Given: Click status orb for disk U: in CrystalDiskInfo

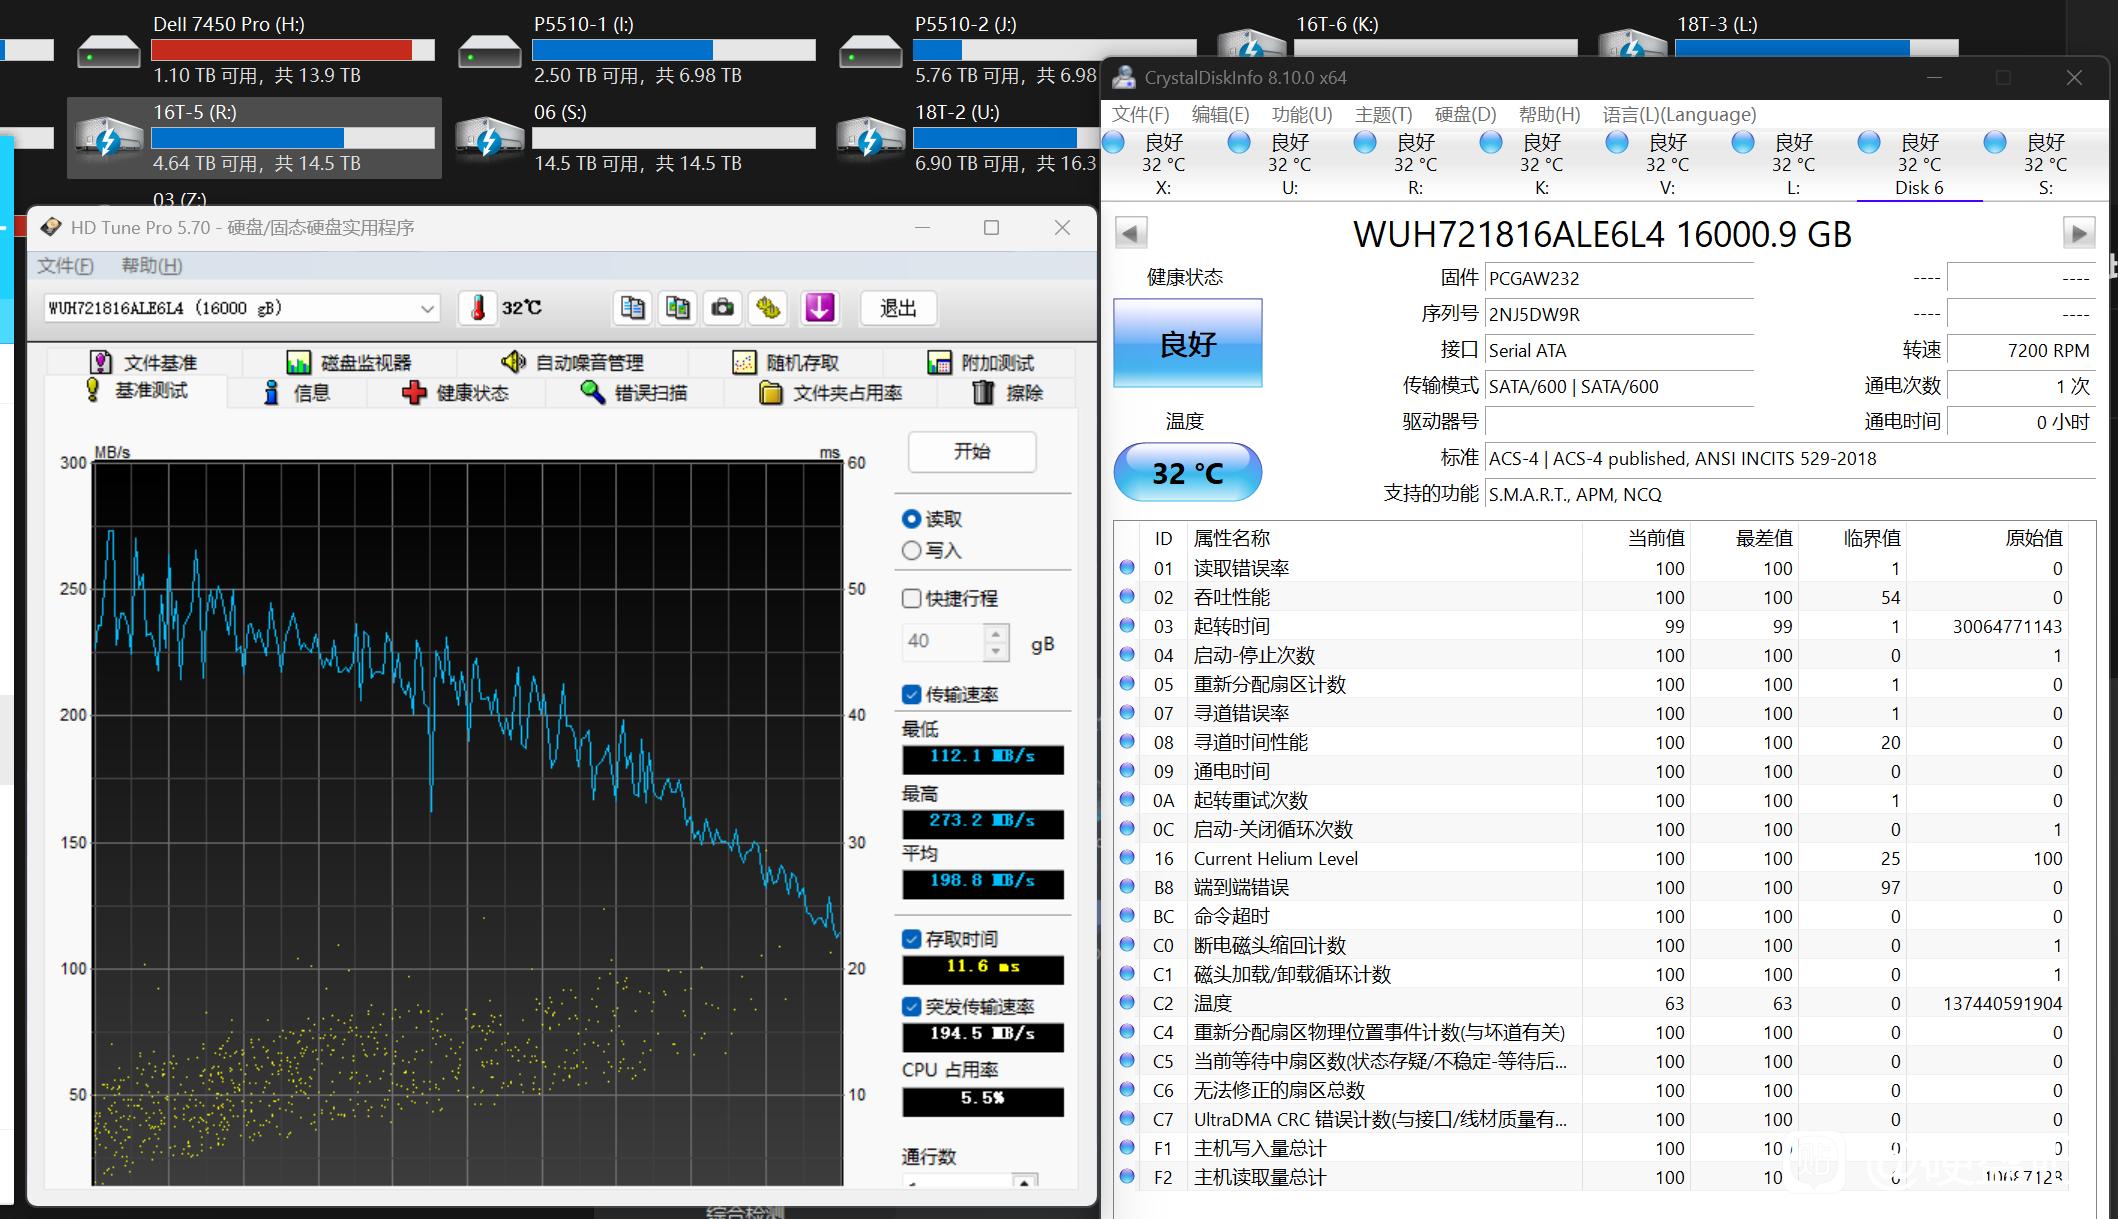Looking at the screenshot, I should 1239,143.
